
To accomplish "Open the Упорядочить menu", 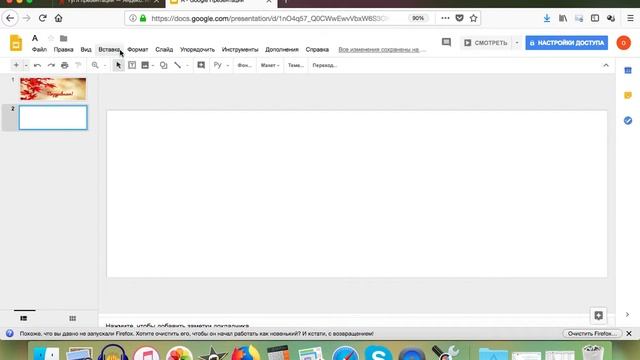I will click(x=197, y=49).
